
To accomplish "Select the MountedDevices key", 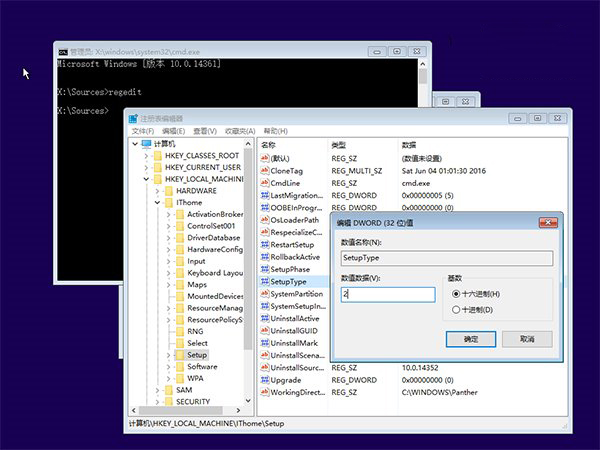I will click(x=215, y=296).
